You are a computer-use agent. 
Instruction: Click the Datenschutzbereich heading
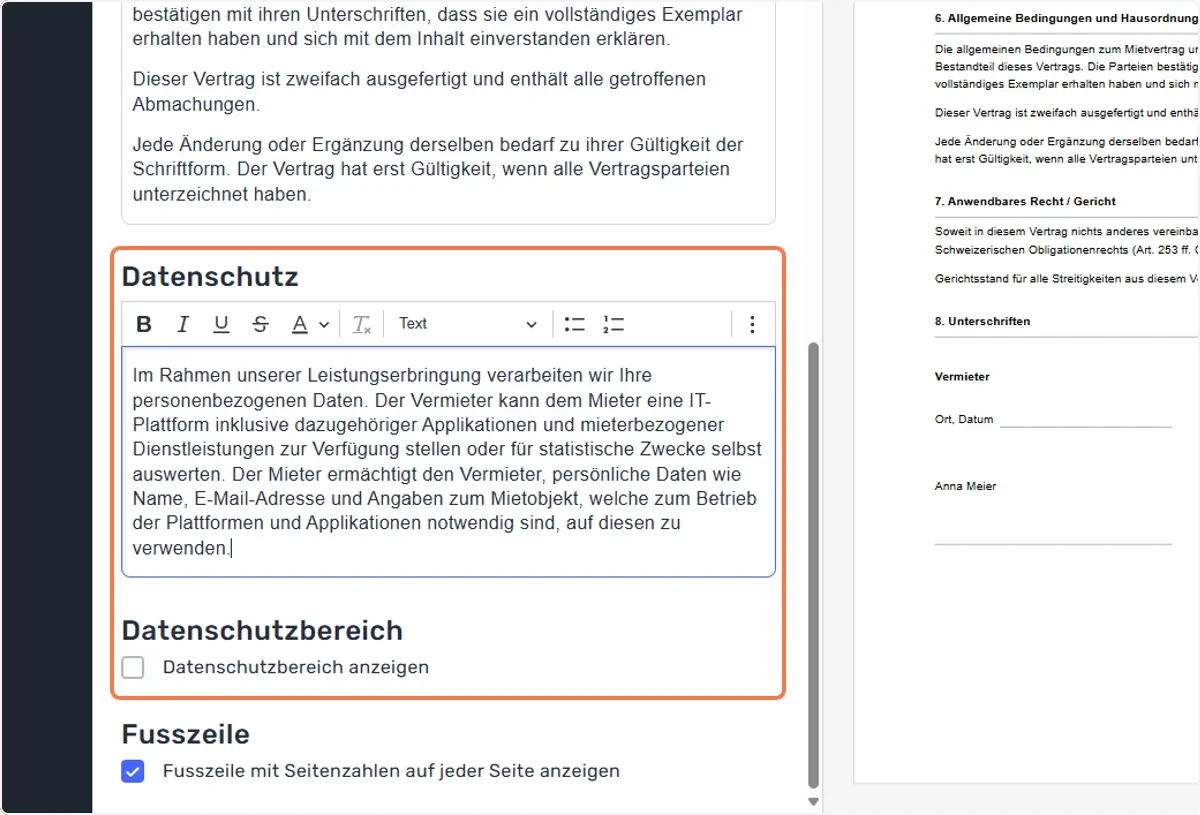coord(262,631)
